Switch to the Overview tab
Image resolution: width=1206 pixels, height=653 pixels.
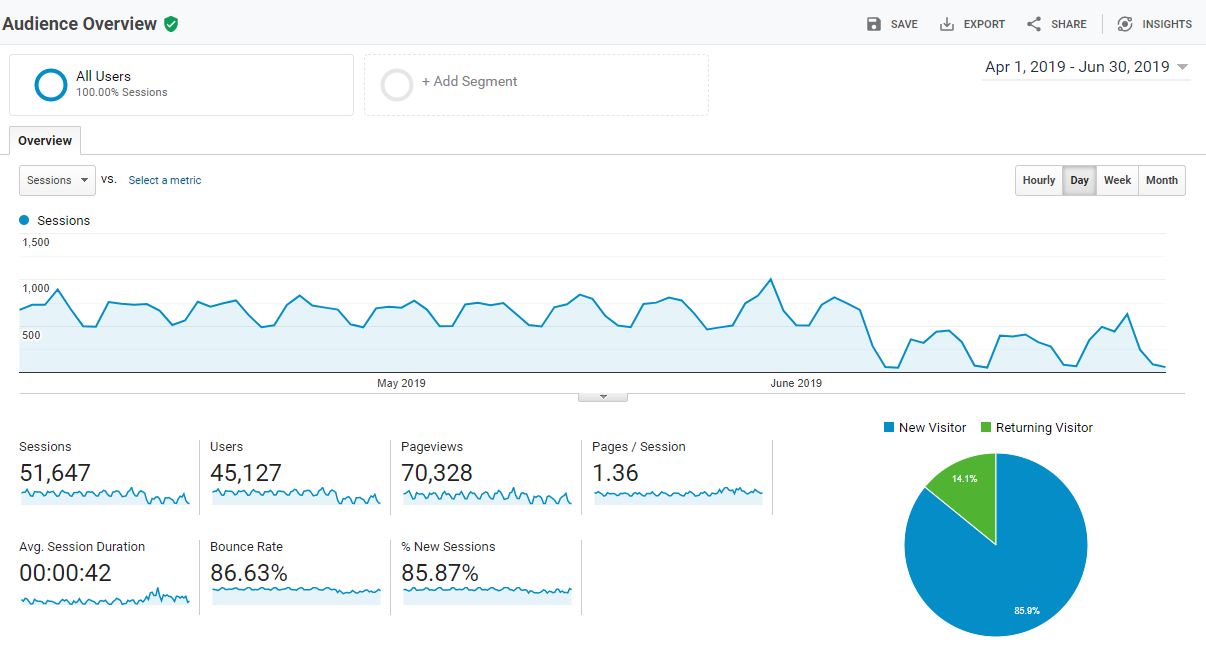[x=44, y=140]
